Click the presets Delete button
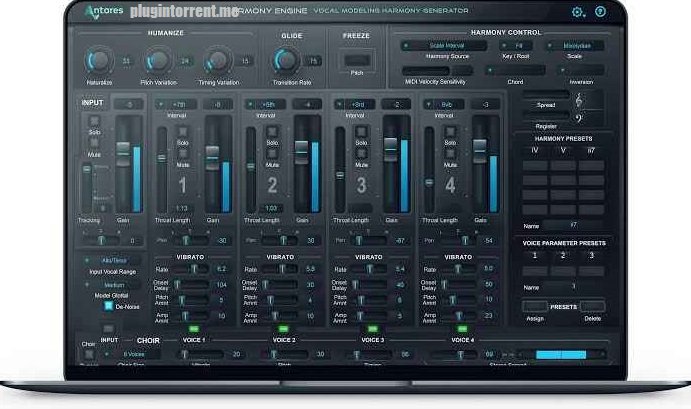Viewport: 691px width, 409px height. [x=592, y=306]
